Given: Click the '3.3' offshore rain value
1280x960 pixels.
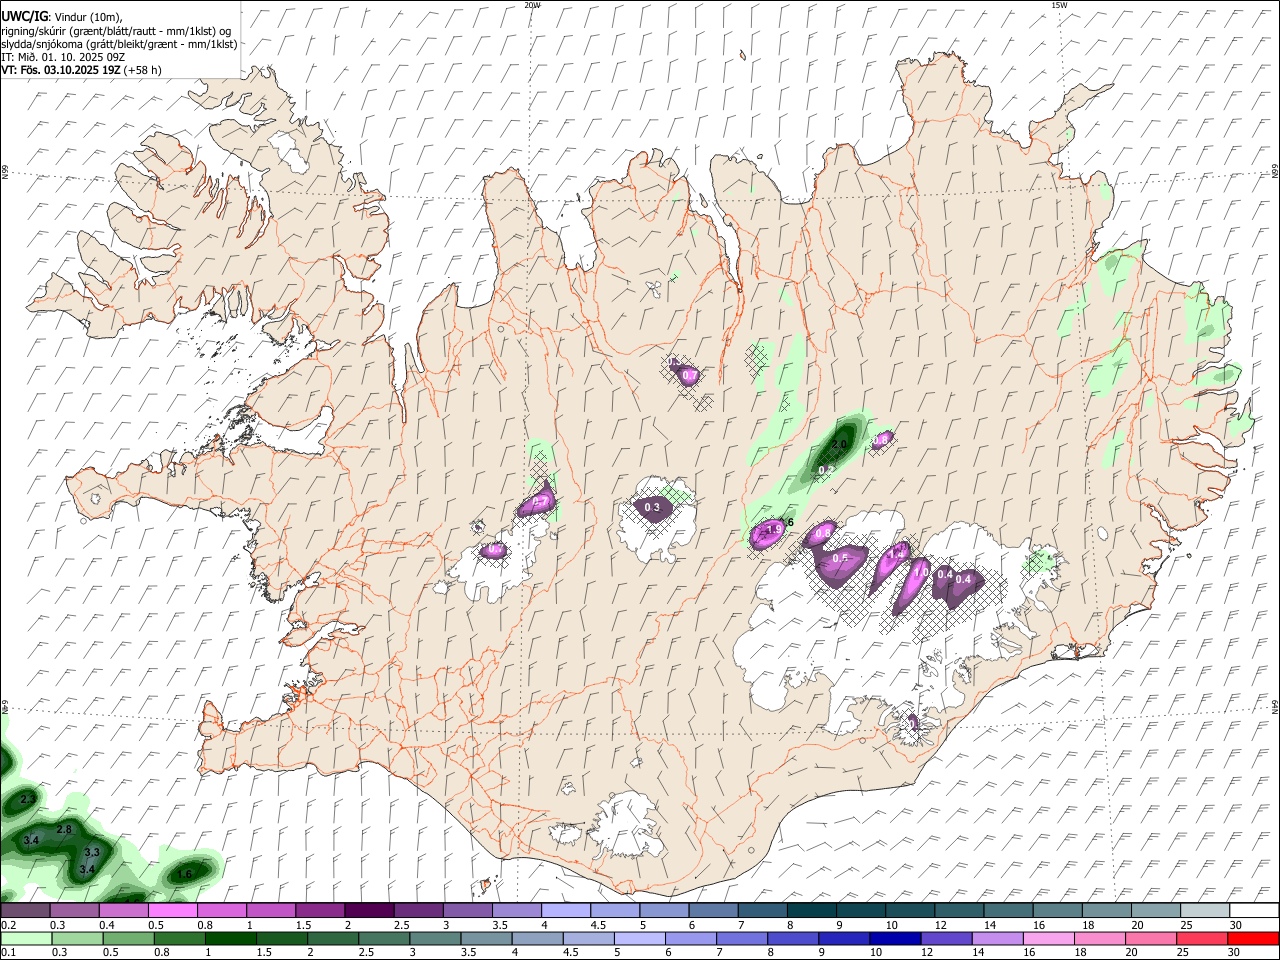Looking at the screenshot, I should click(92, 853).
